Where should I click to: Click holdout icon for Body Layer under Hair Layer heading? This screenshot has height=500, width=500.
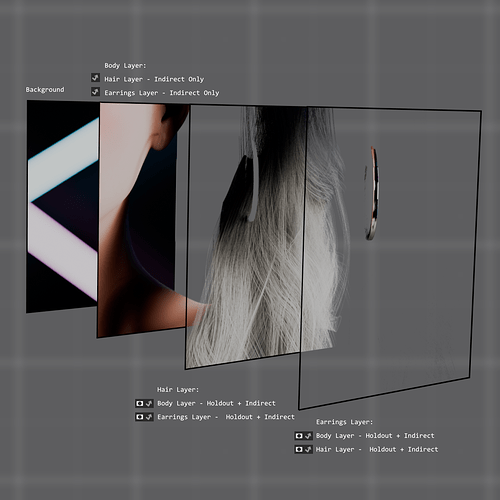140,404
